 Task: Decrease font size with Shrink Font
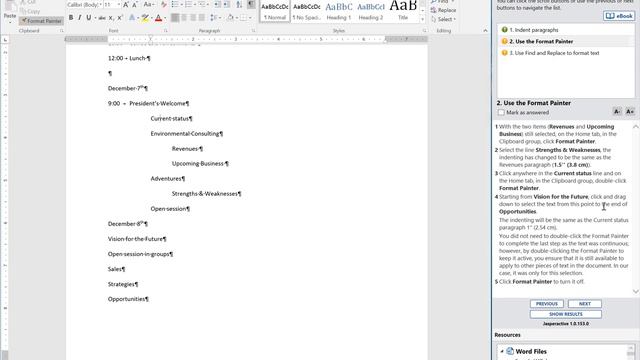(x=134, y=5)
